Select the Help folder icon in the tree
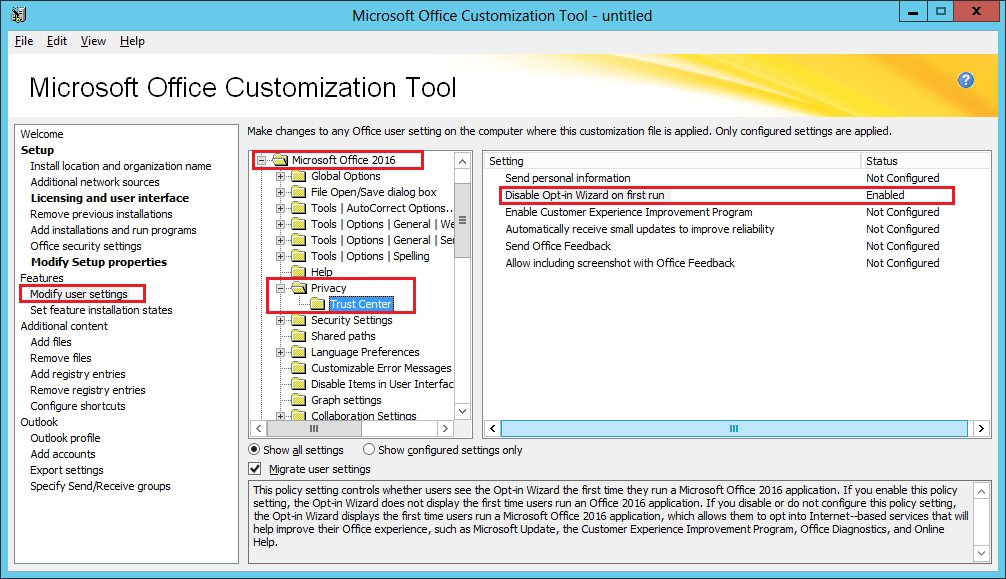The height and width of the screenshot is (579, 1006). tap(298, 272)
